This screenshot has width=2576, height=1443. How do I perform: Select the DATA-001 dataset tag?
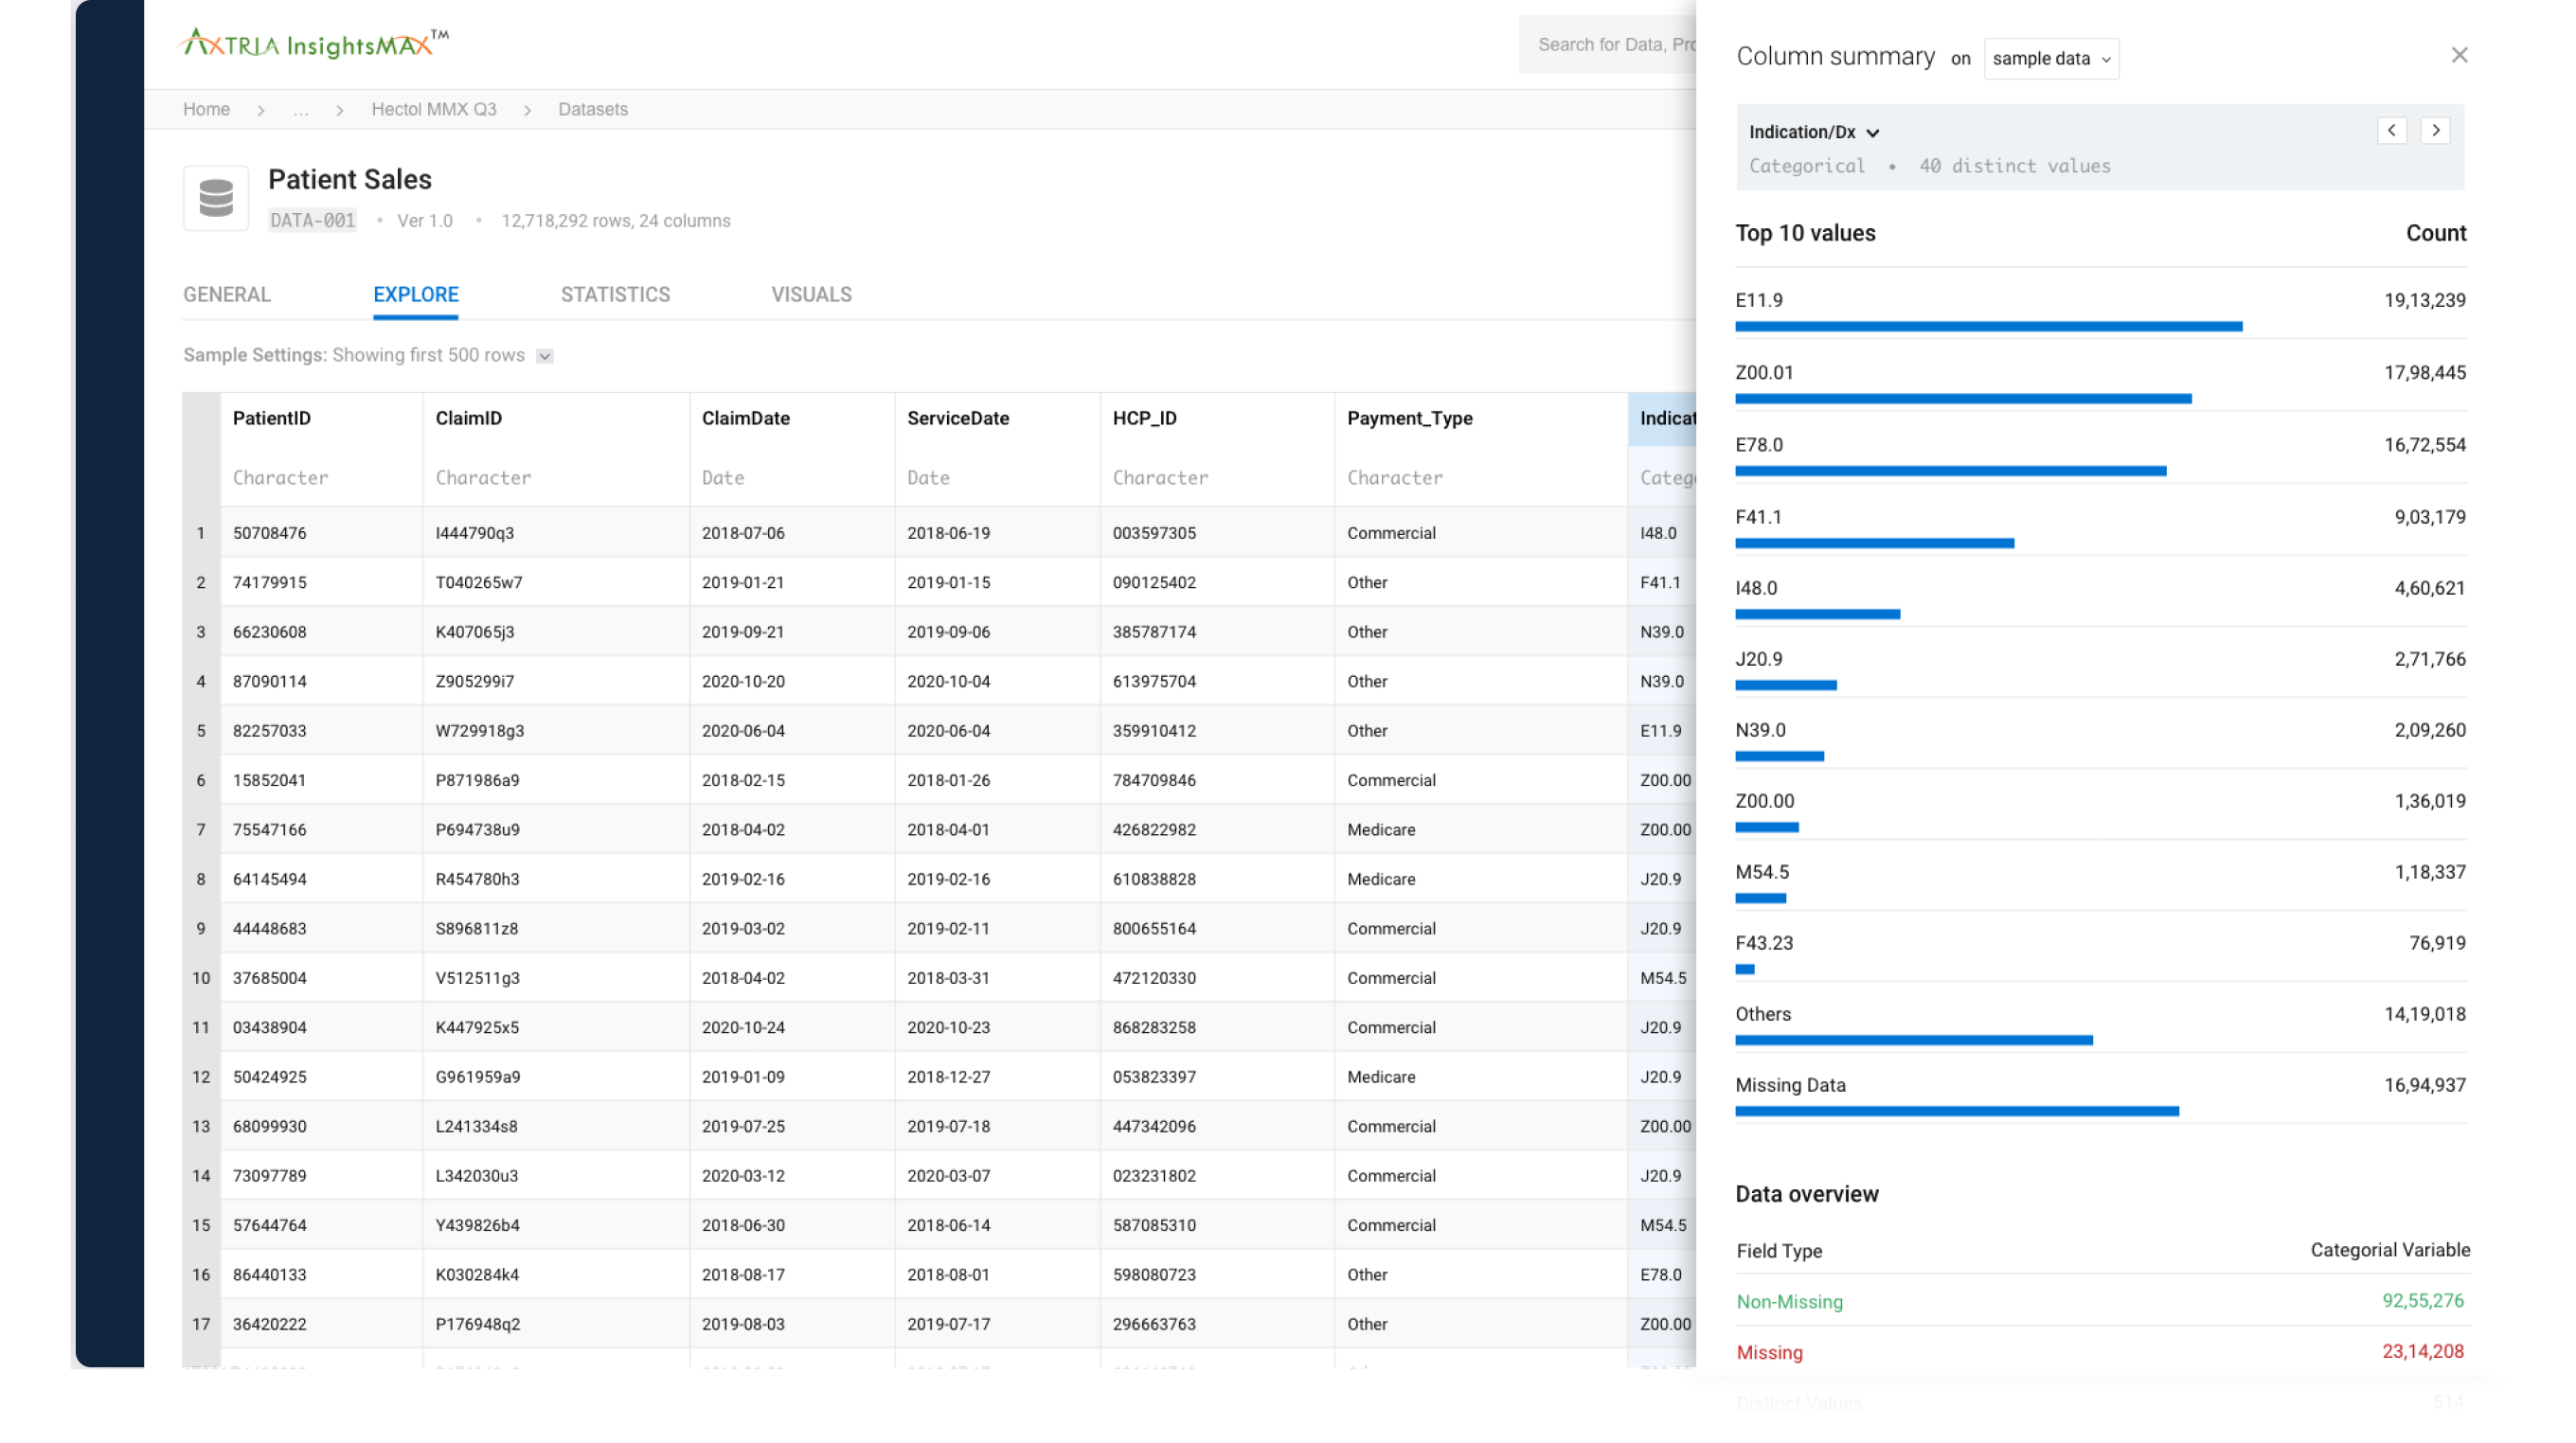click(x=311, y=220)
